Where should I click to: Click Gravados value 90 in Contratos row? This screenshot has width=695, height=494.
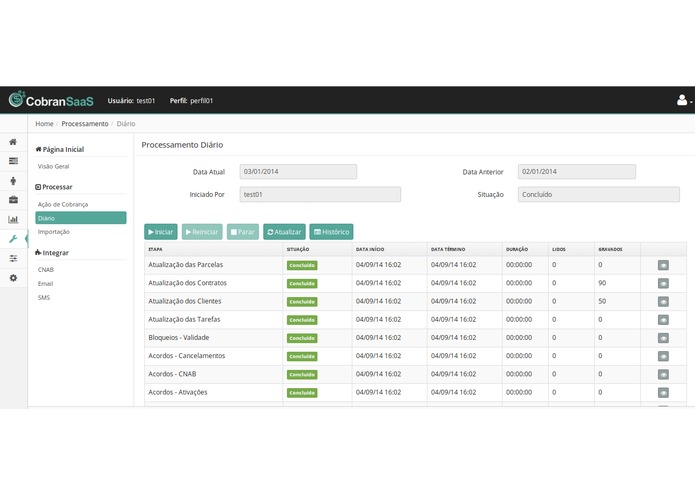[x=602, y=283]
